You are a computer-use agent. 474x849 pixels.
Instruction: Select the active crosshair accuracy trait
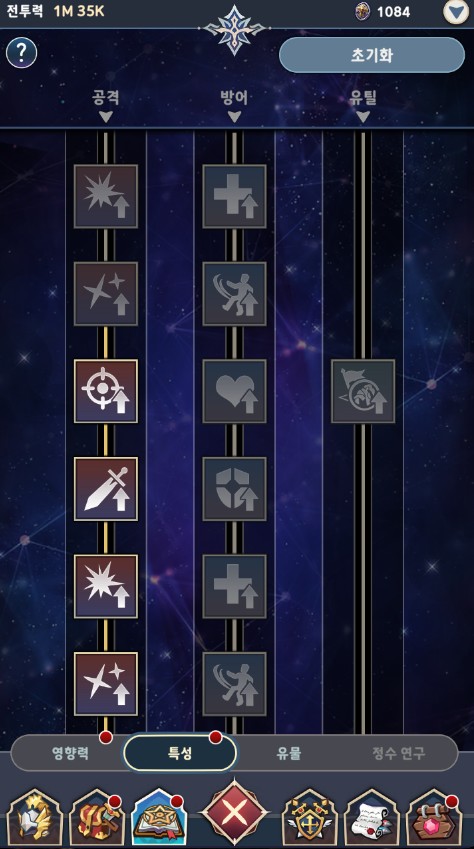tap(106, 391)
